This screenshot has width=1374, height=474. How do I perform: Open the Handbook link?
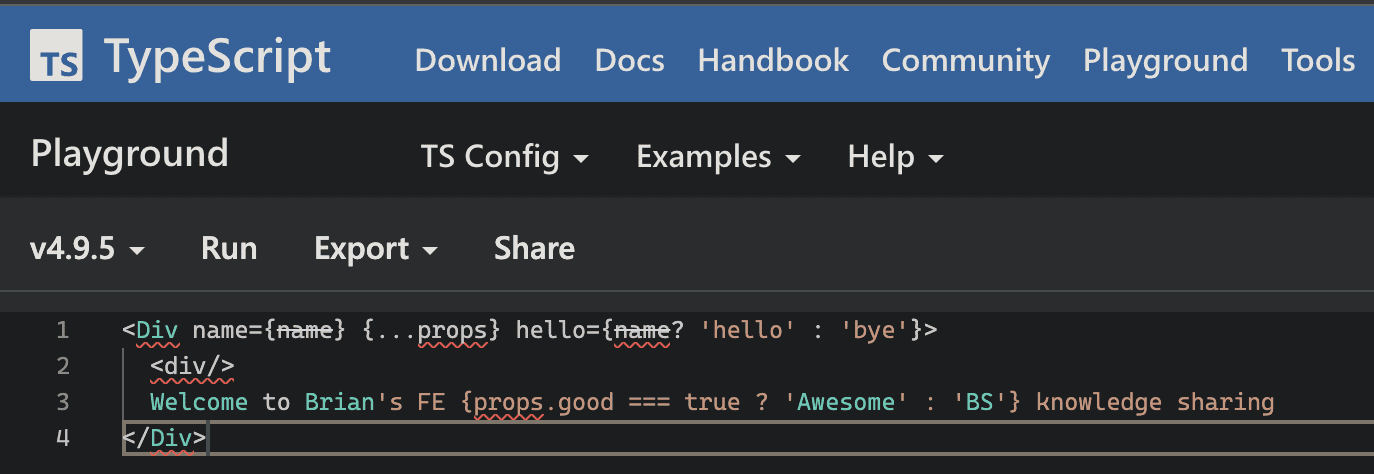click(773, 60)
